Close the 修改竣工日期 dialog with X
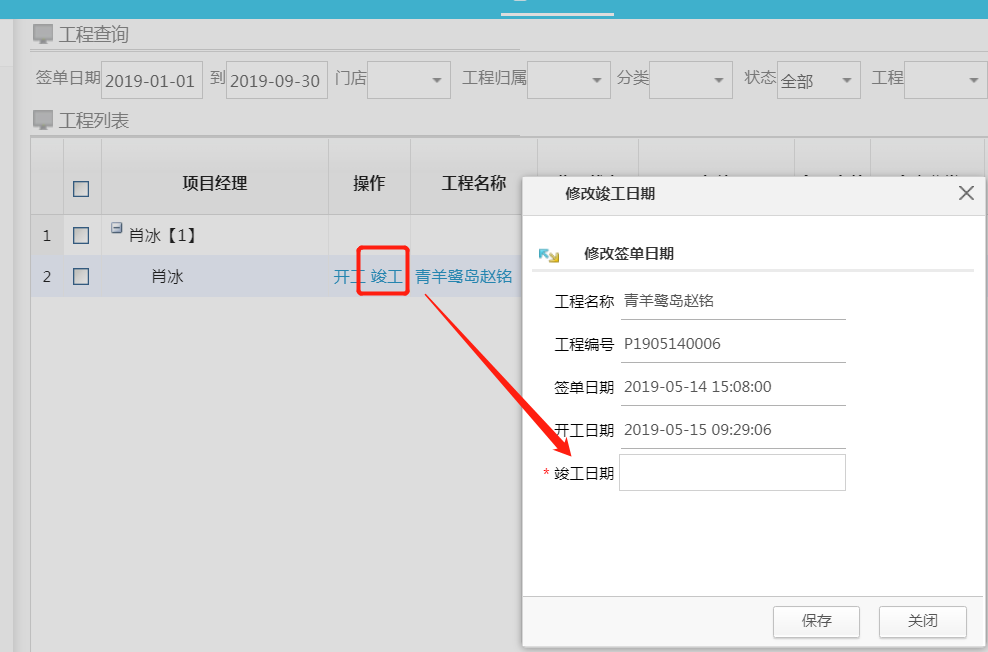This screenshot has height=652, width=988. 966,194
